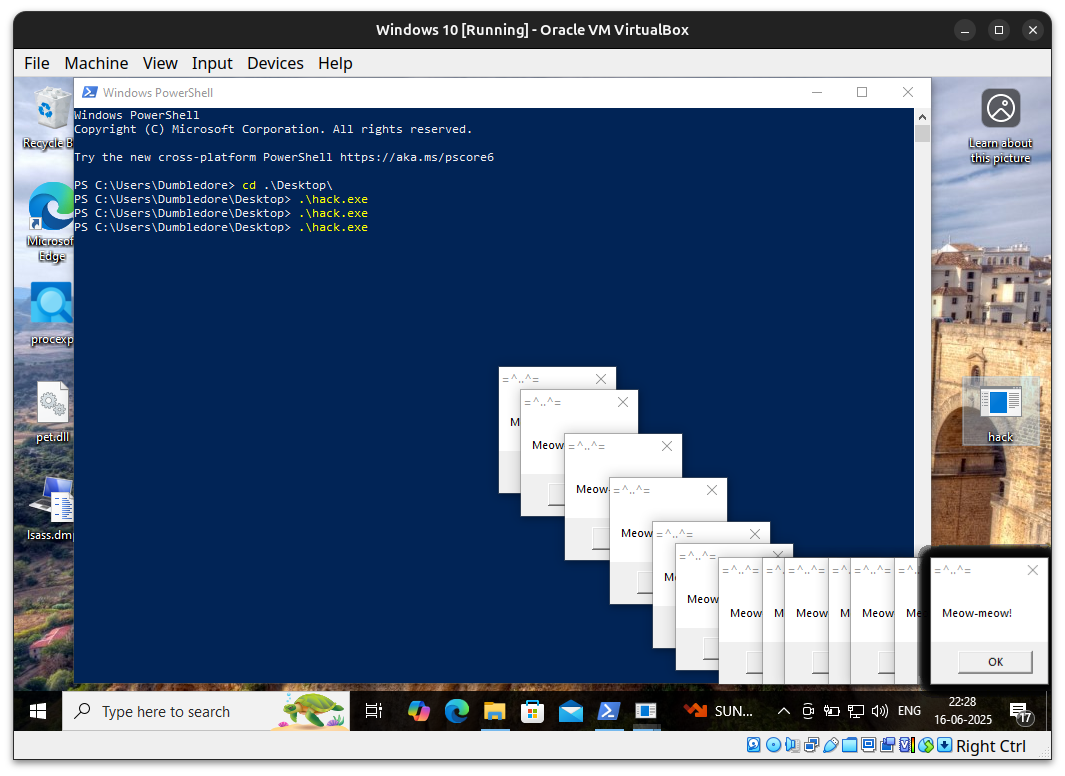
Task: Click the virtualization V indicator in VirtualBox status bar
Action: pos(906,745)
